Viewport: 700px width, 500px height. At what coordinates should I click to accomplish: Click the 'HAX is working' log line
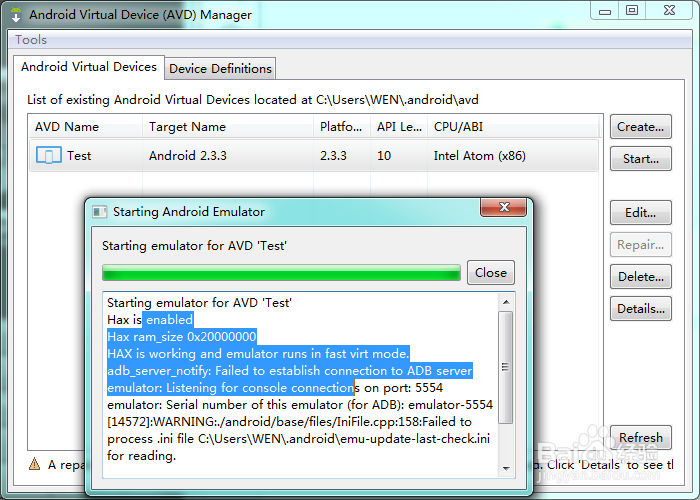click(x=258, y=354)
